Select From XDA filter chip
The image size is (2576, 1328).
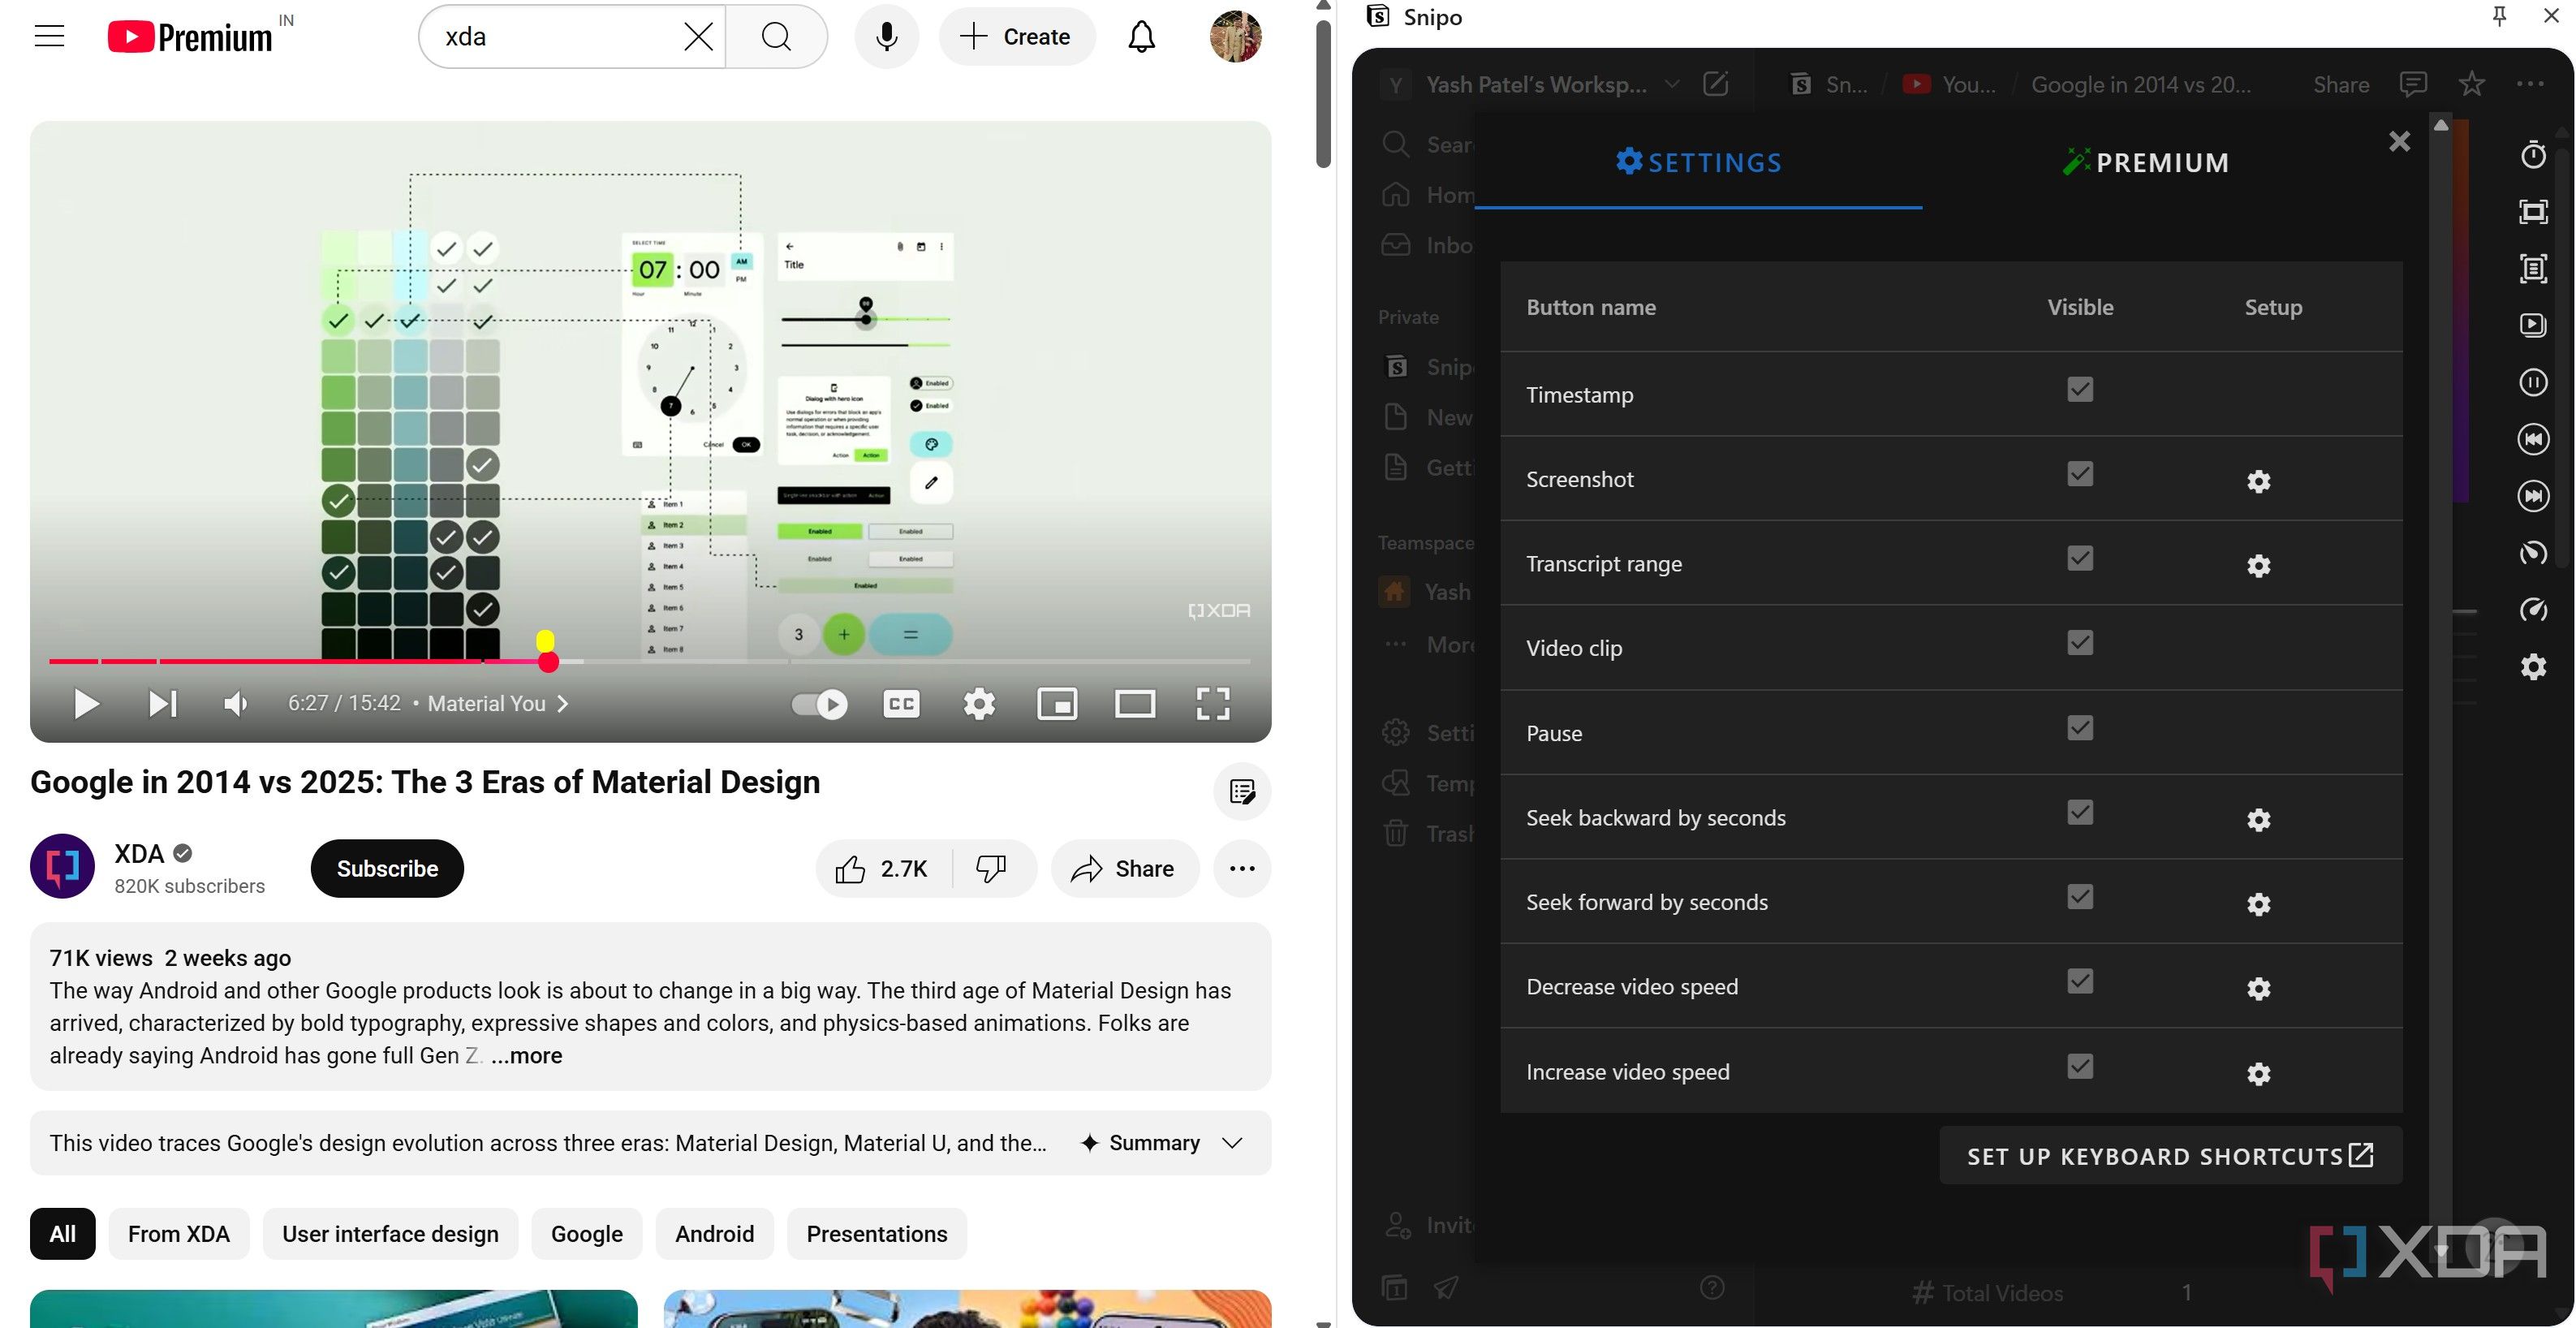coord(179,1234)
